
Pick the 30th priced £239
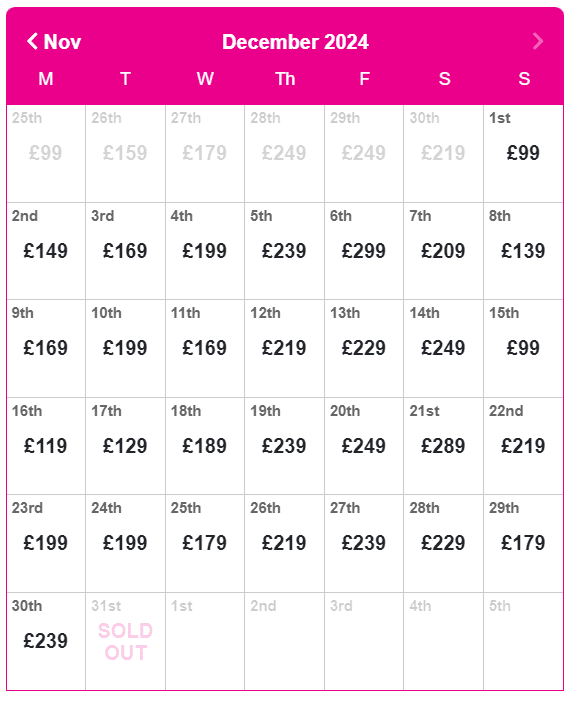46,641
